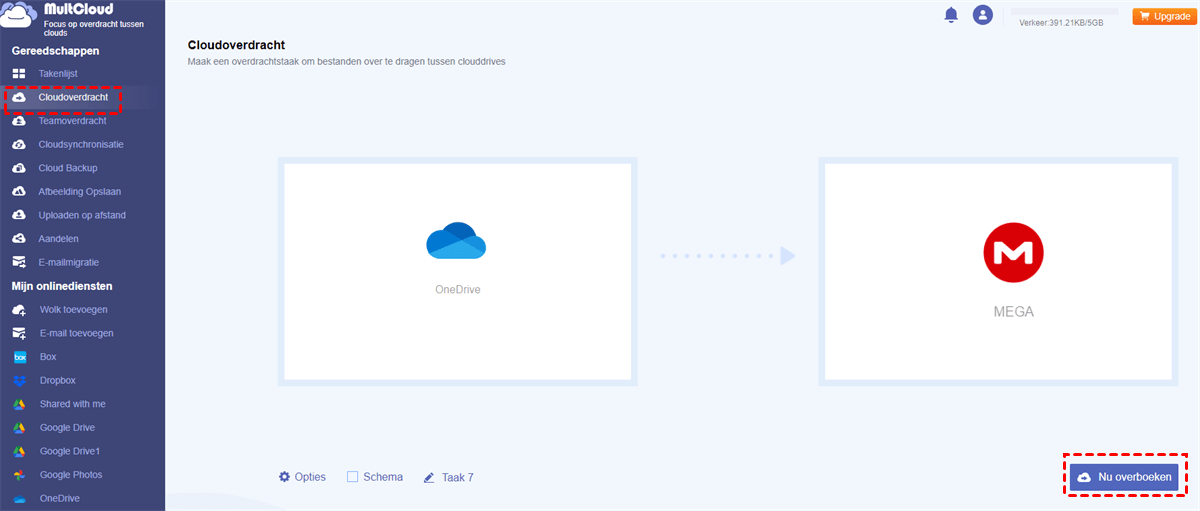Open notifications bell icon
The image size is (1200, 511).
(x=951, y=15)
